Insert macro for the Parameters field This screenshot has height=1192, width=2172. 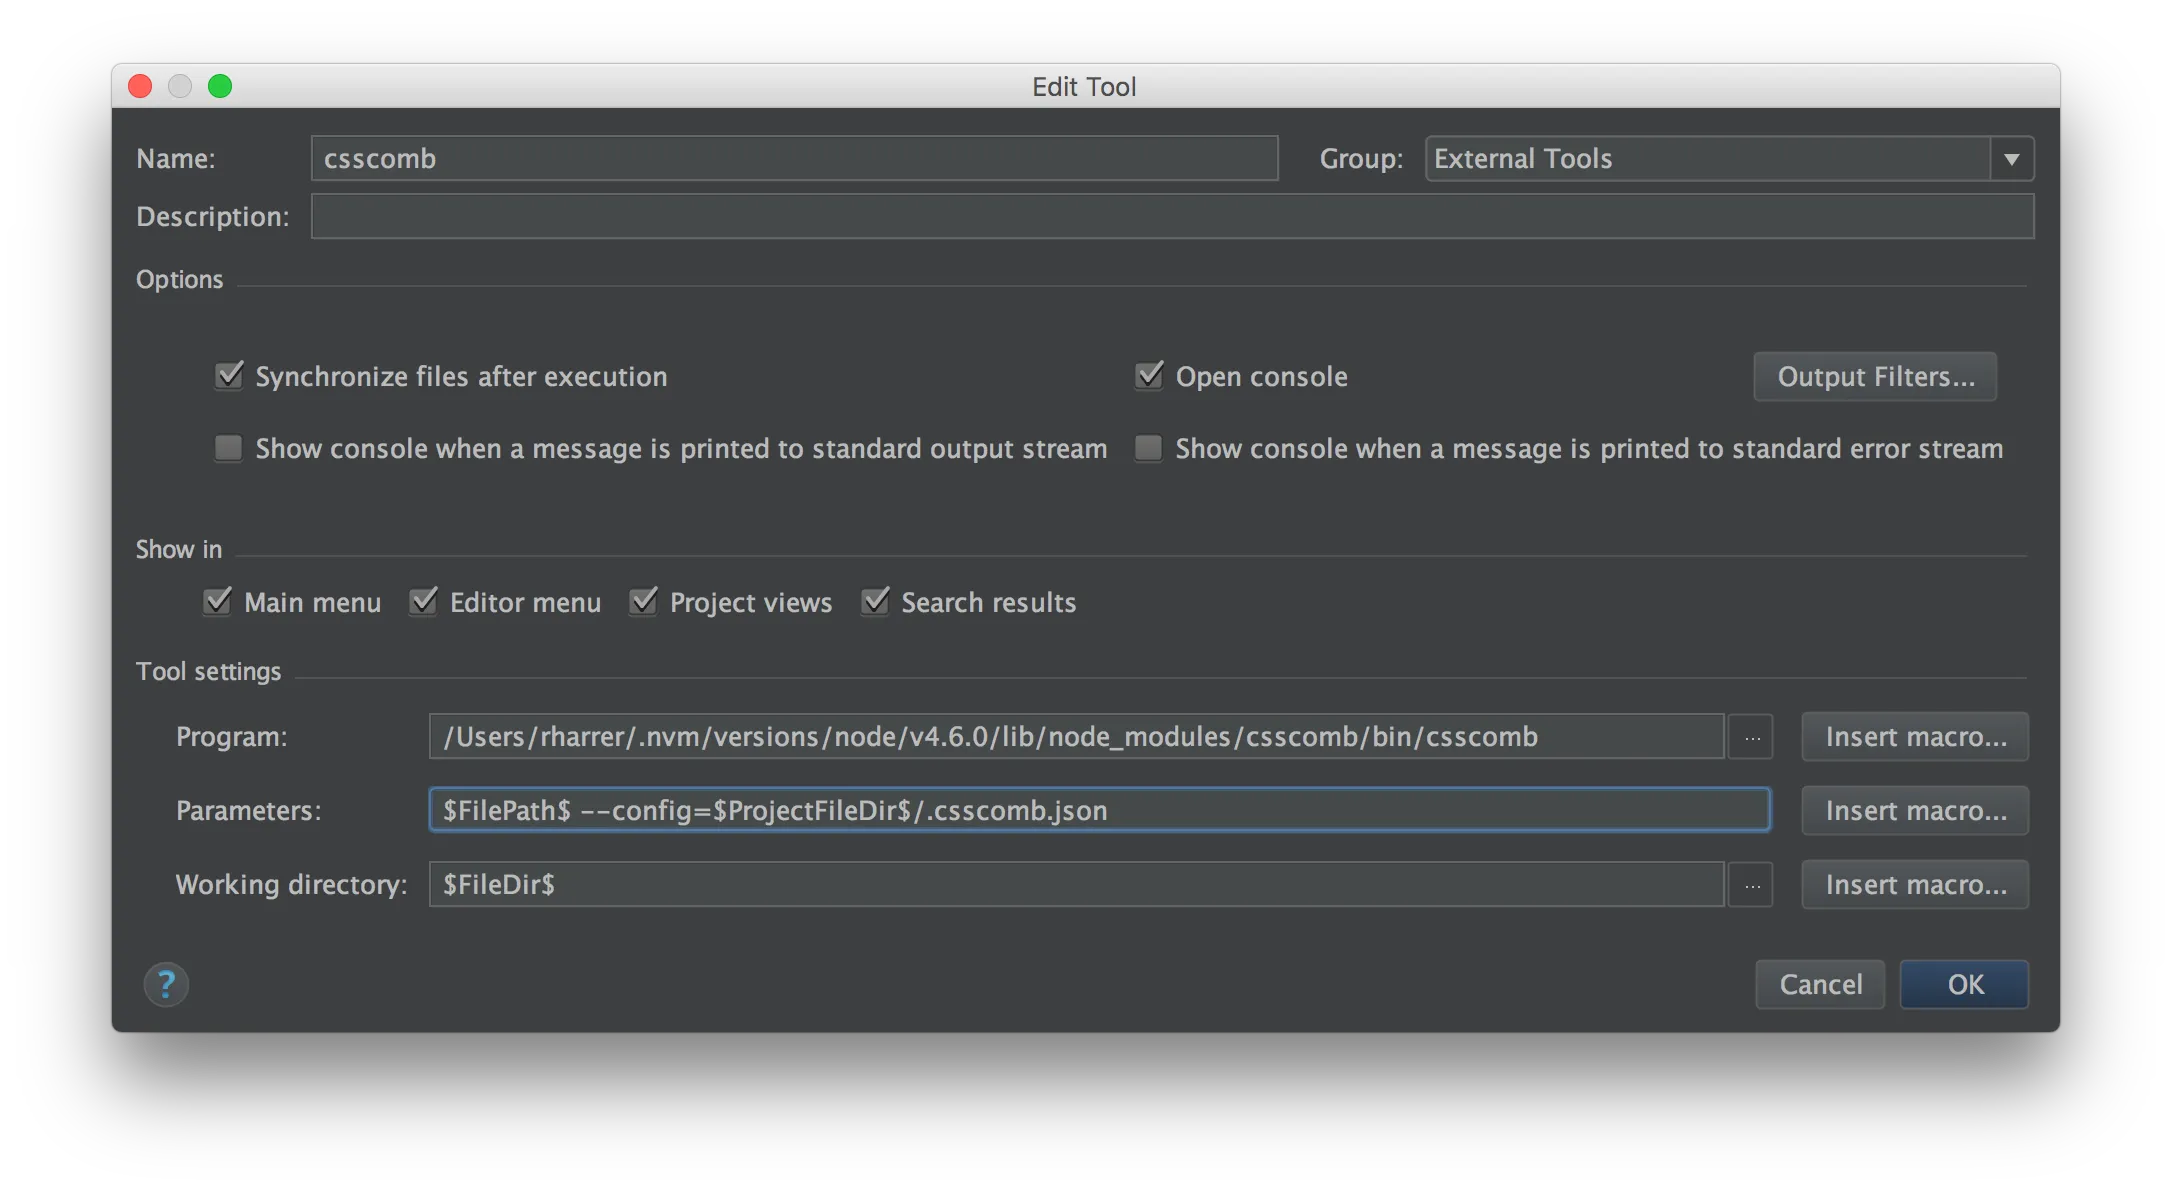click(1915, 811)
